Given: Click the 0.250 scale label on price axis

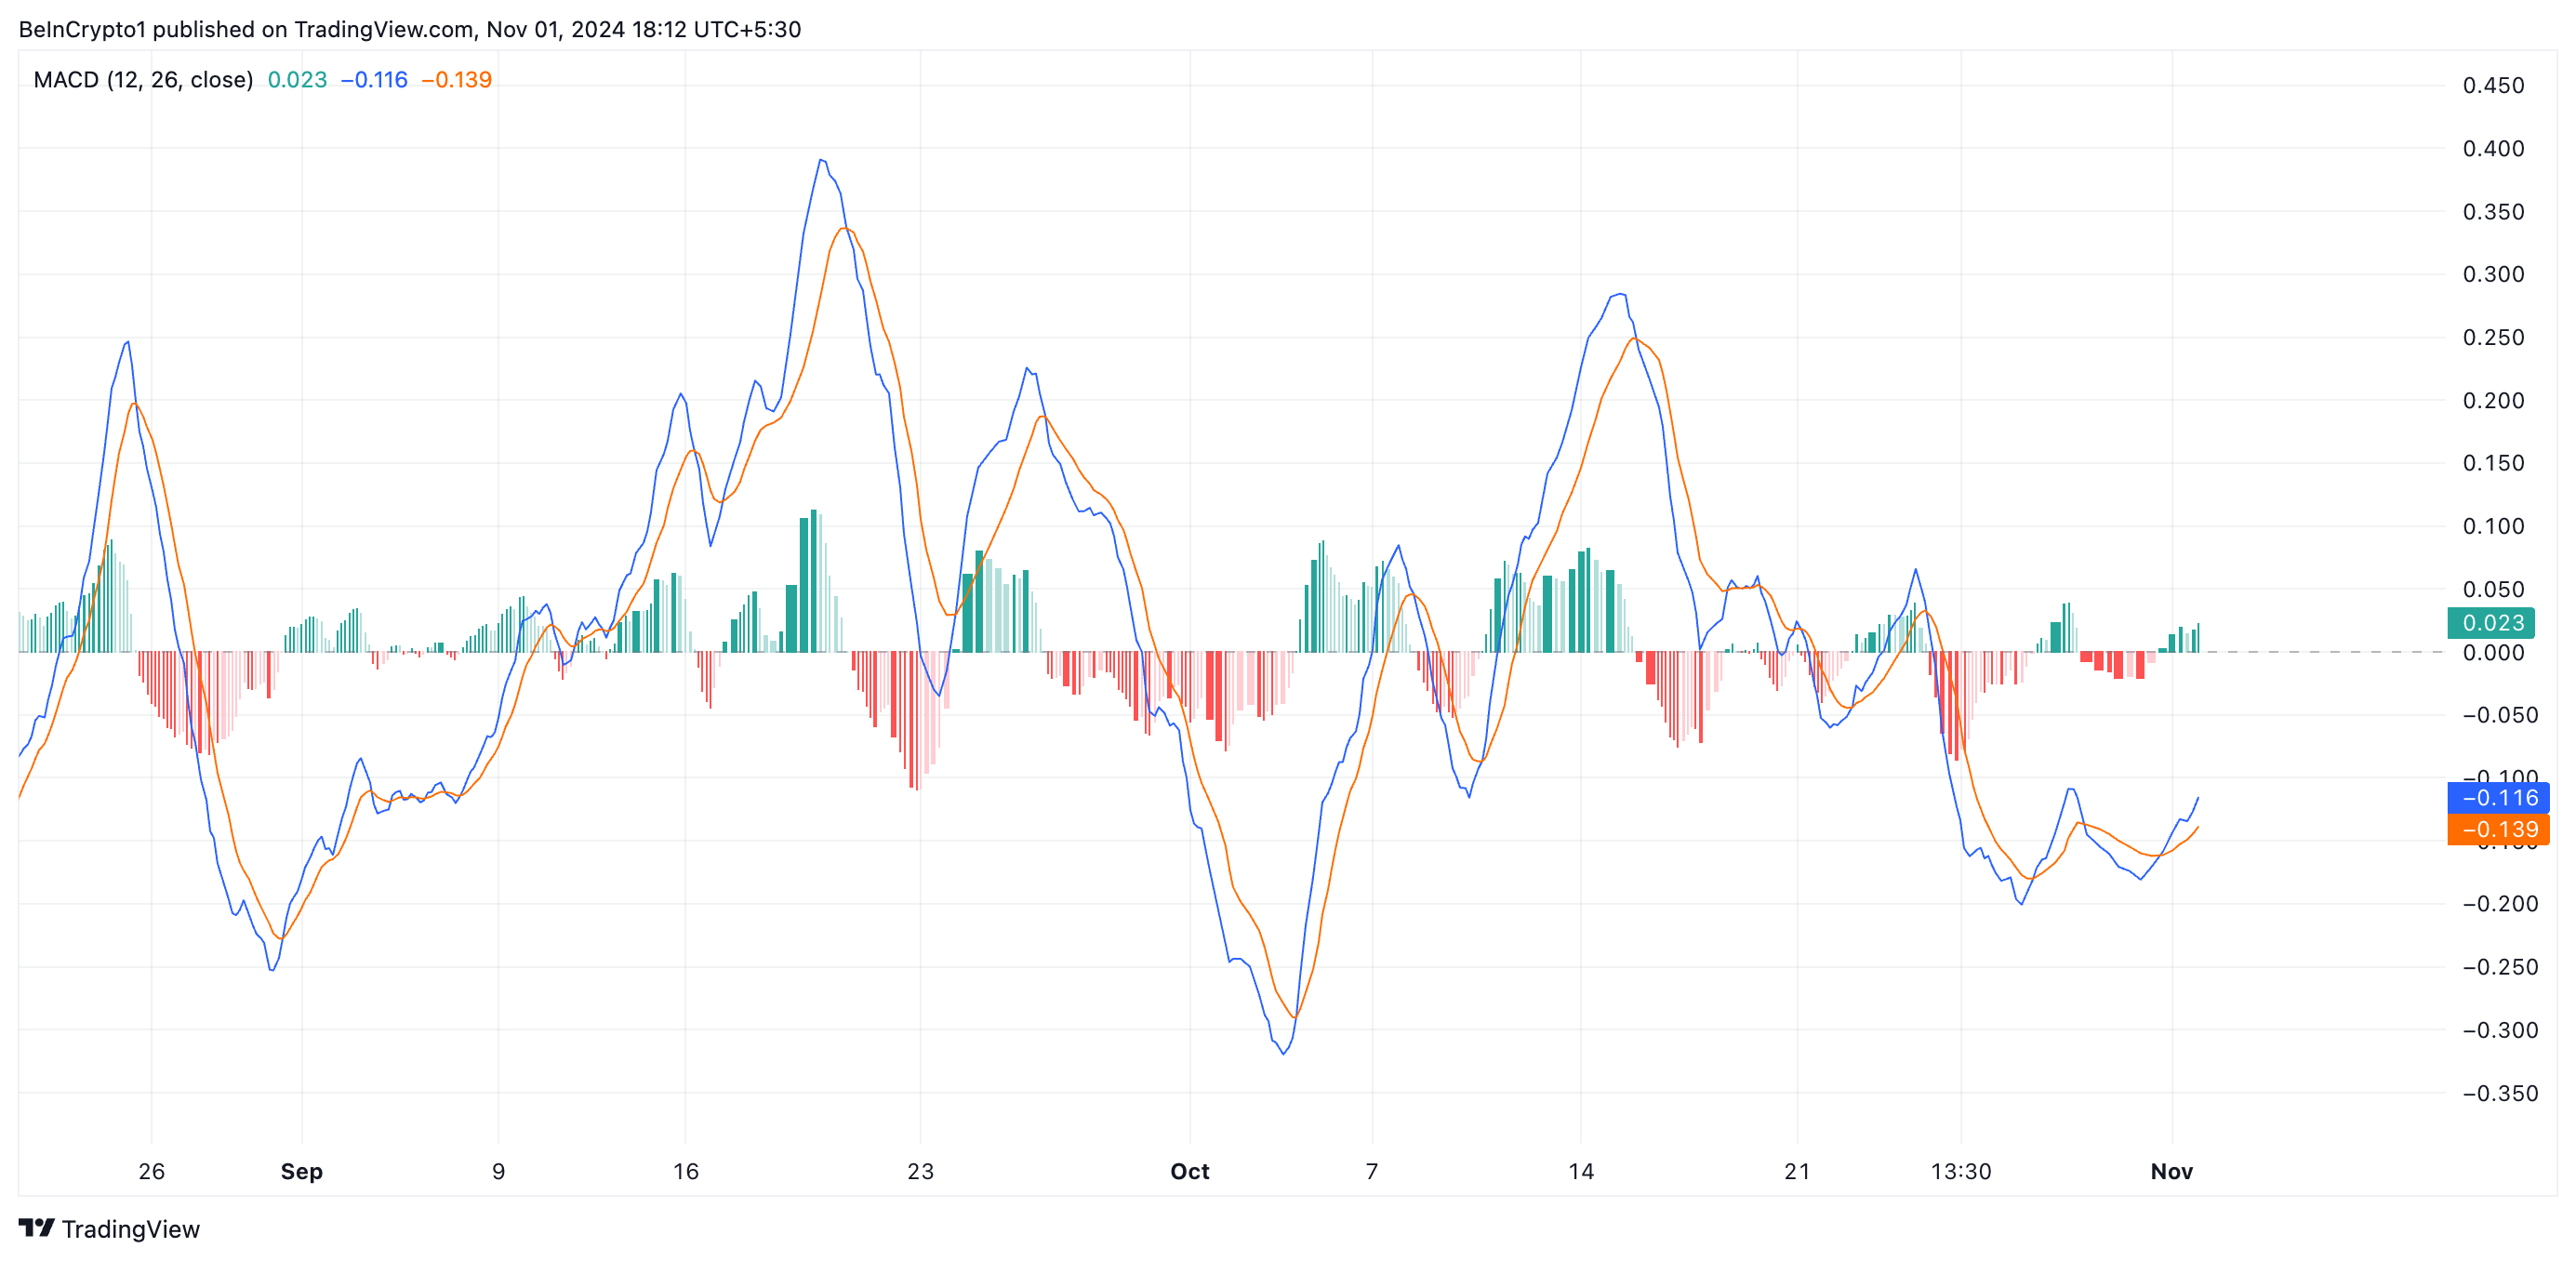Looking at the screenshot, I should [x=2493, y=338].
